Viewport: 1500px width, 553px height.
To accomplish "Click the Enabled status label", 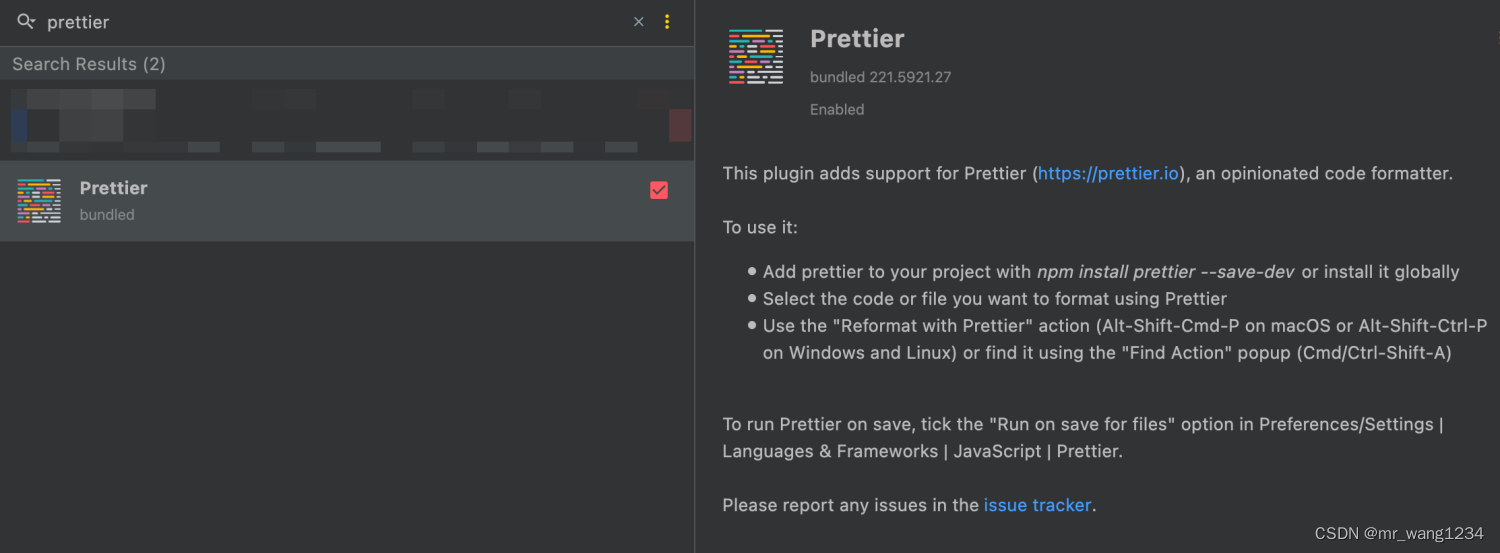I will [837, 110].
